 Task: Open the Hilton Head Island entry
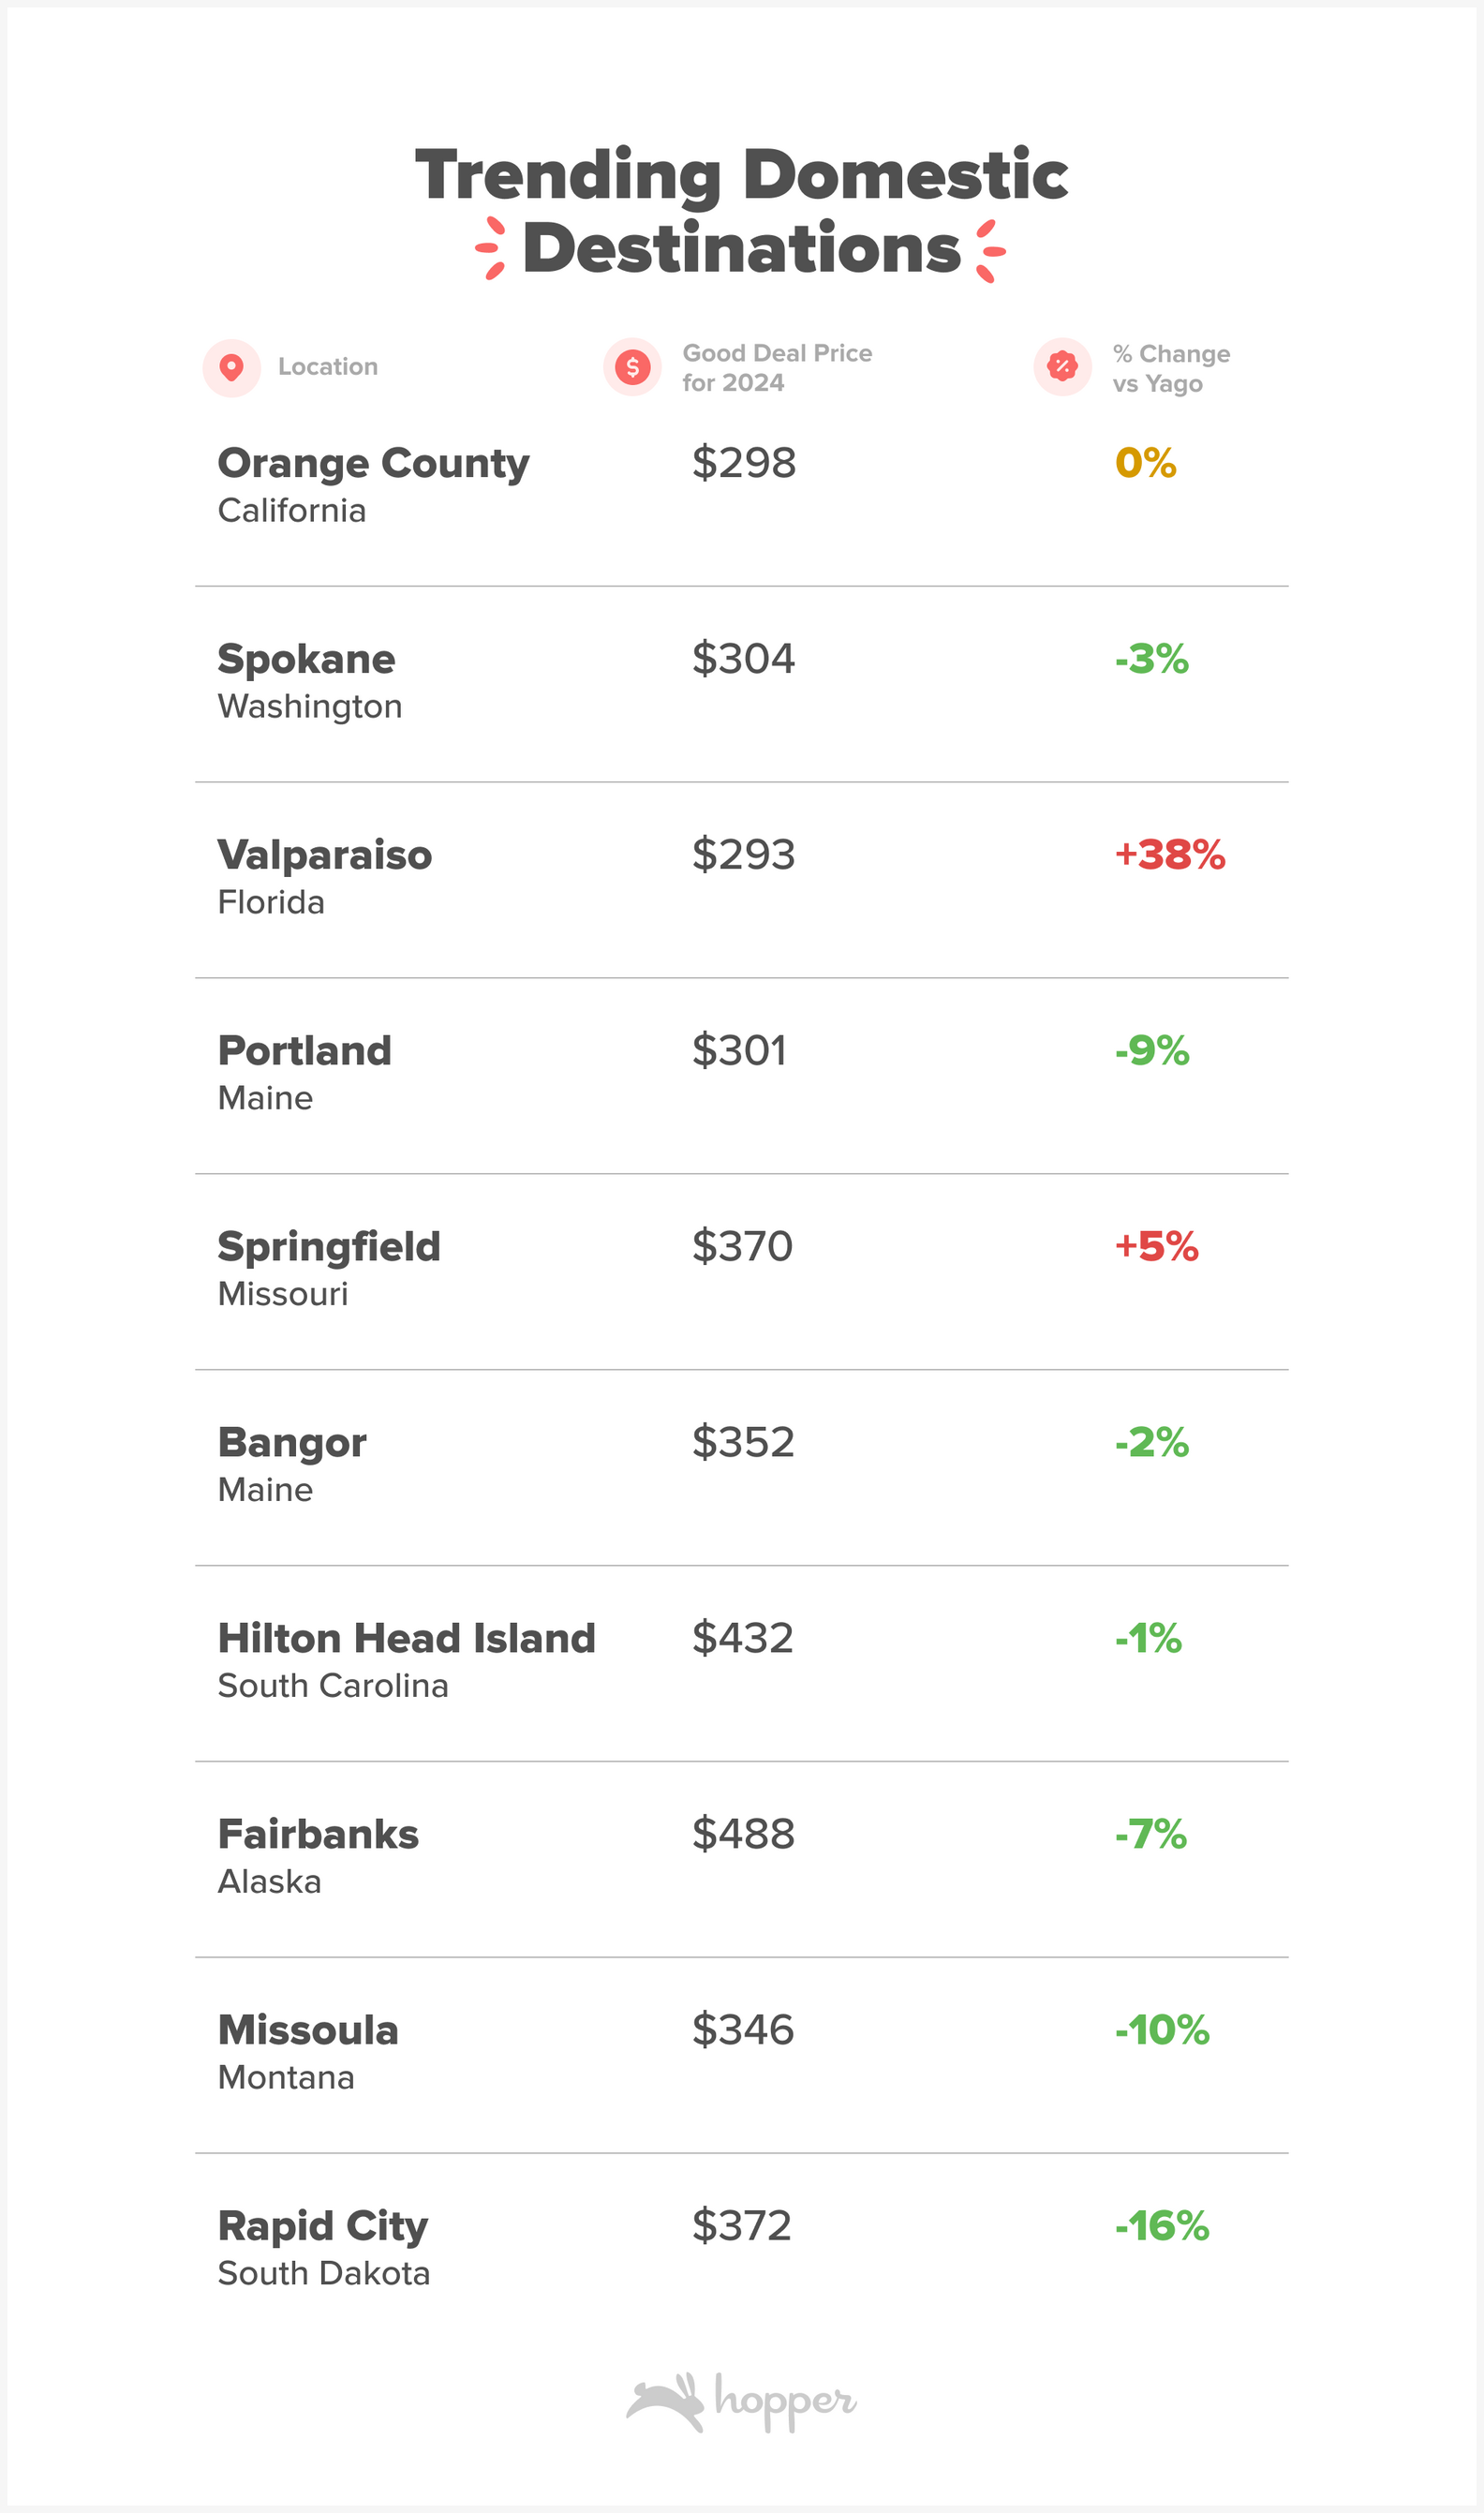point(406,1639)
